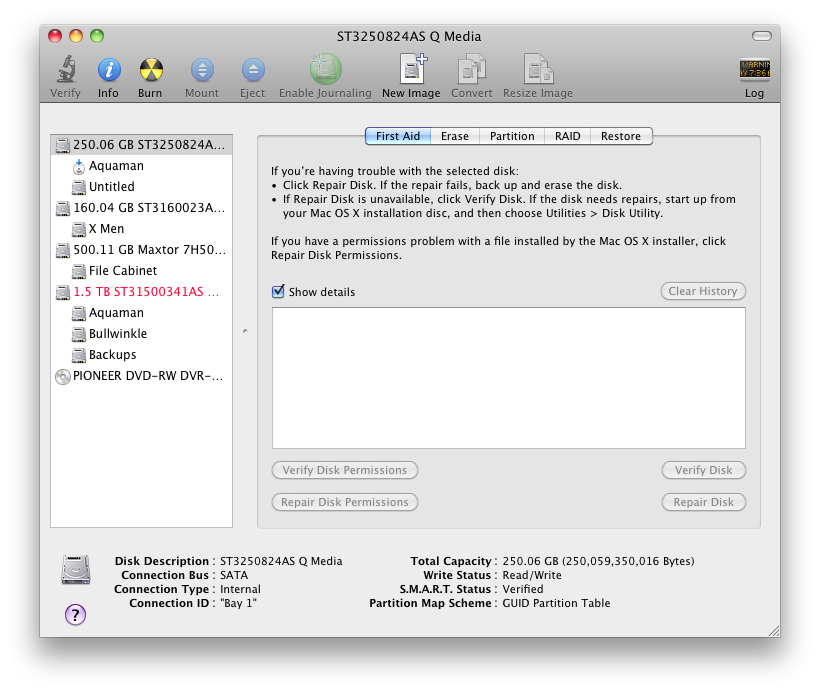820x692 pixels.
Task: Open Info for the selected disk
Action: point(109,70)
